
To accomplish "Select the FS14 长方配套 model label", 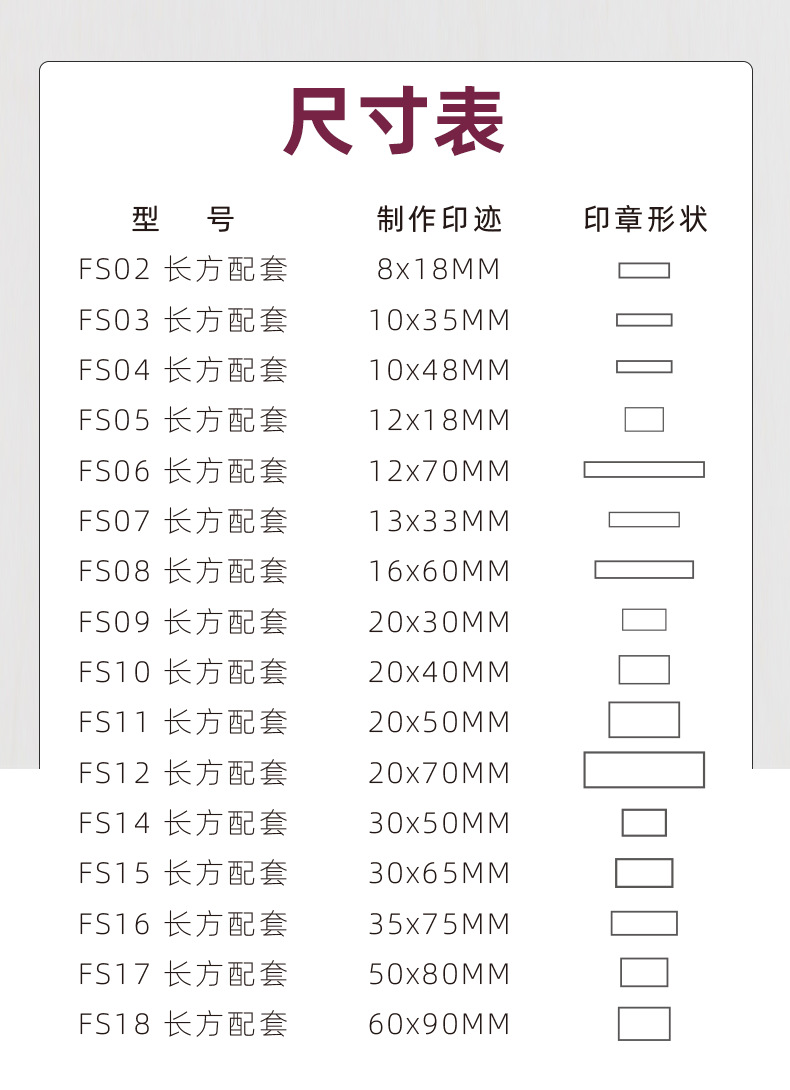I will pyautogui.click(x=183, y=824).
